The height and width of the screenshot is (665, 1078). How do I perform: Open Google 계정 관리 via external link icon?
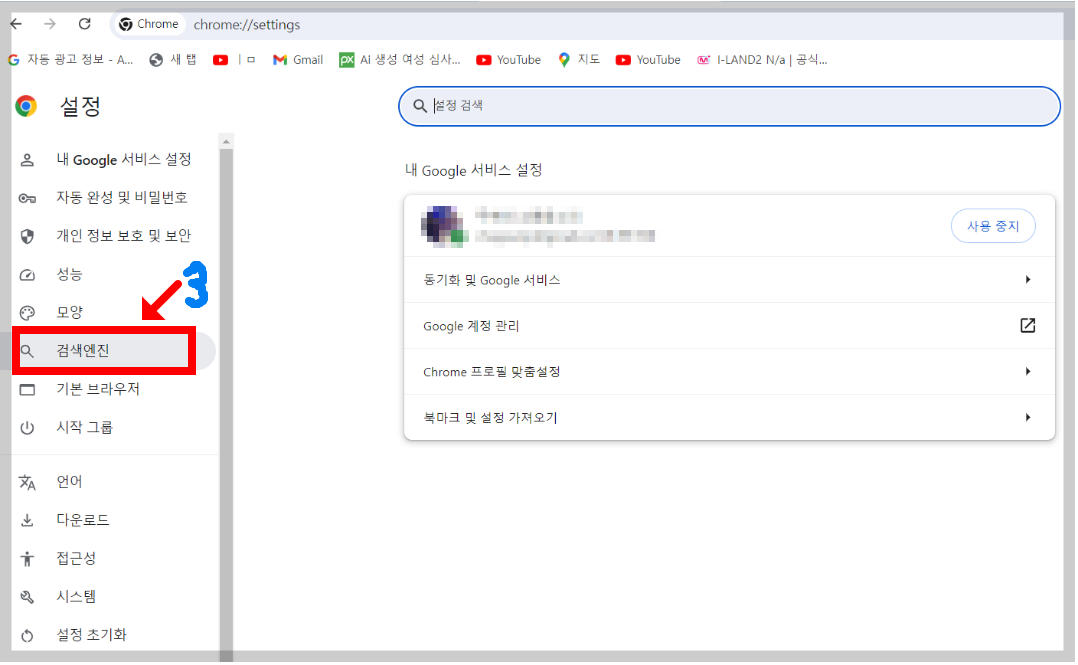[1028, 325]
